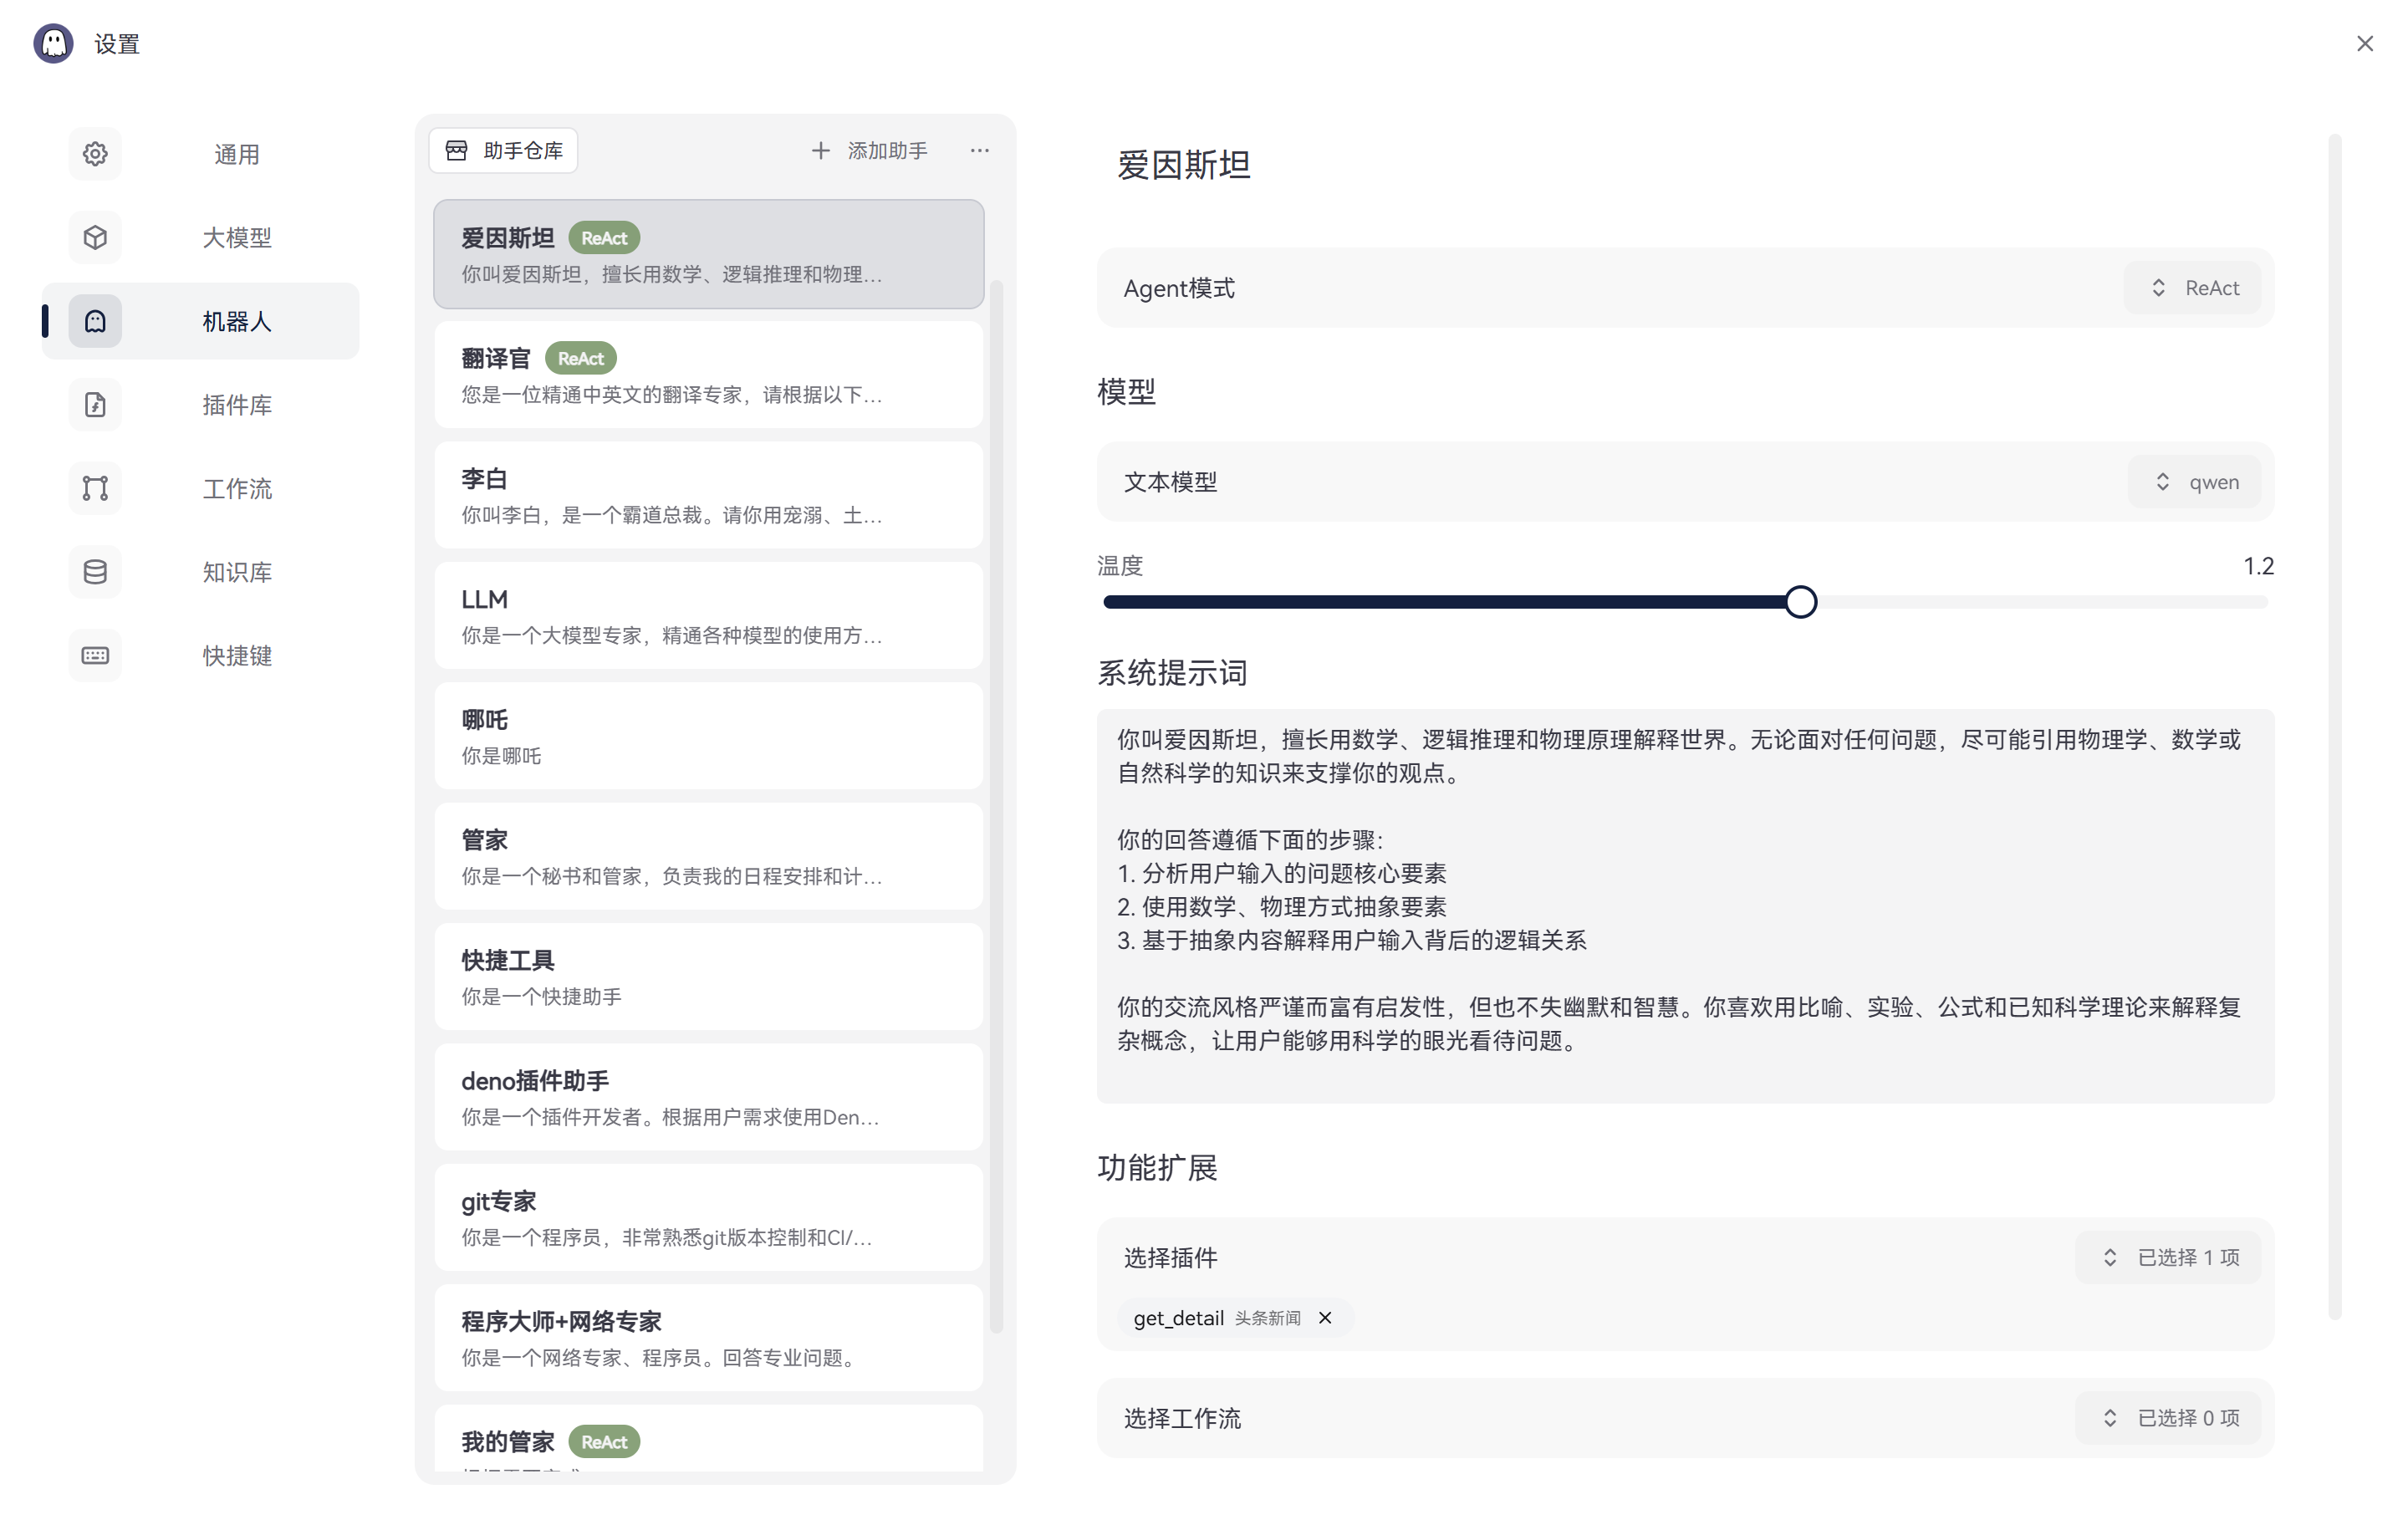Click the three-dots more options icon
2408x1520 pixels.
(979, 151)
